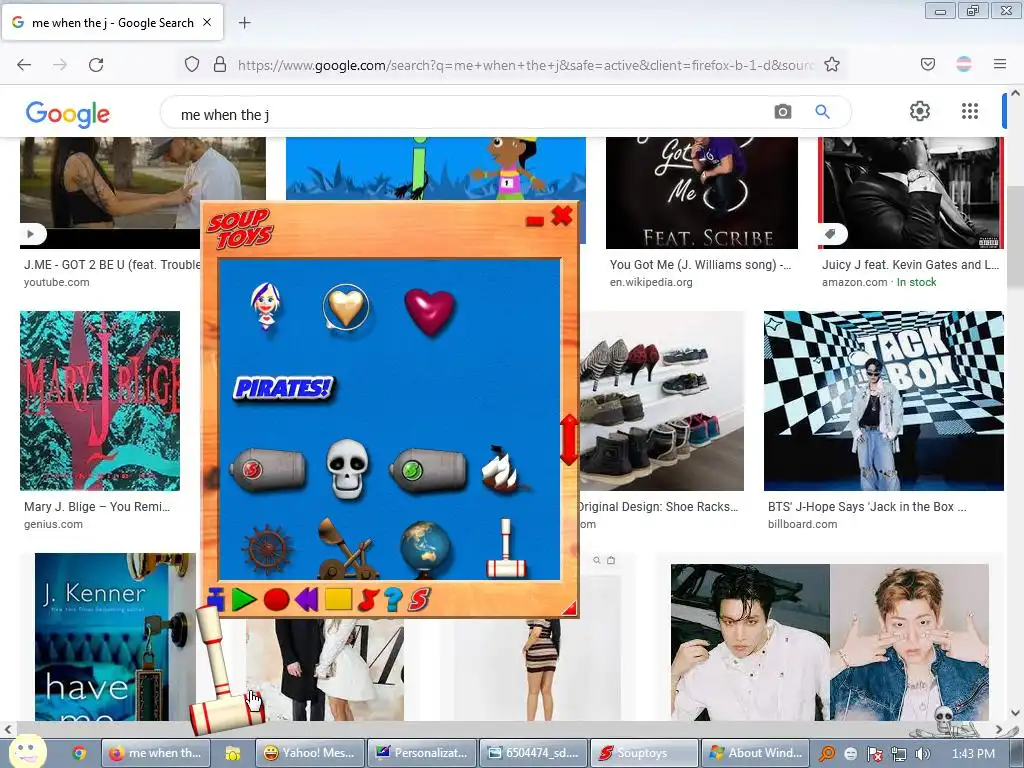The width and height of the screenshot is (1024, 768).
Task: Open Chrome from the taskbar
Action: coord(79,753)
